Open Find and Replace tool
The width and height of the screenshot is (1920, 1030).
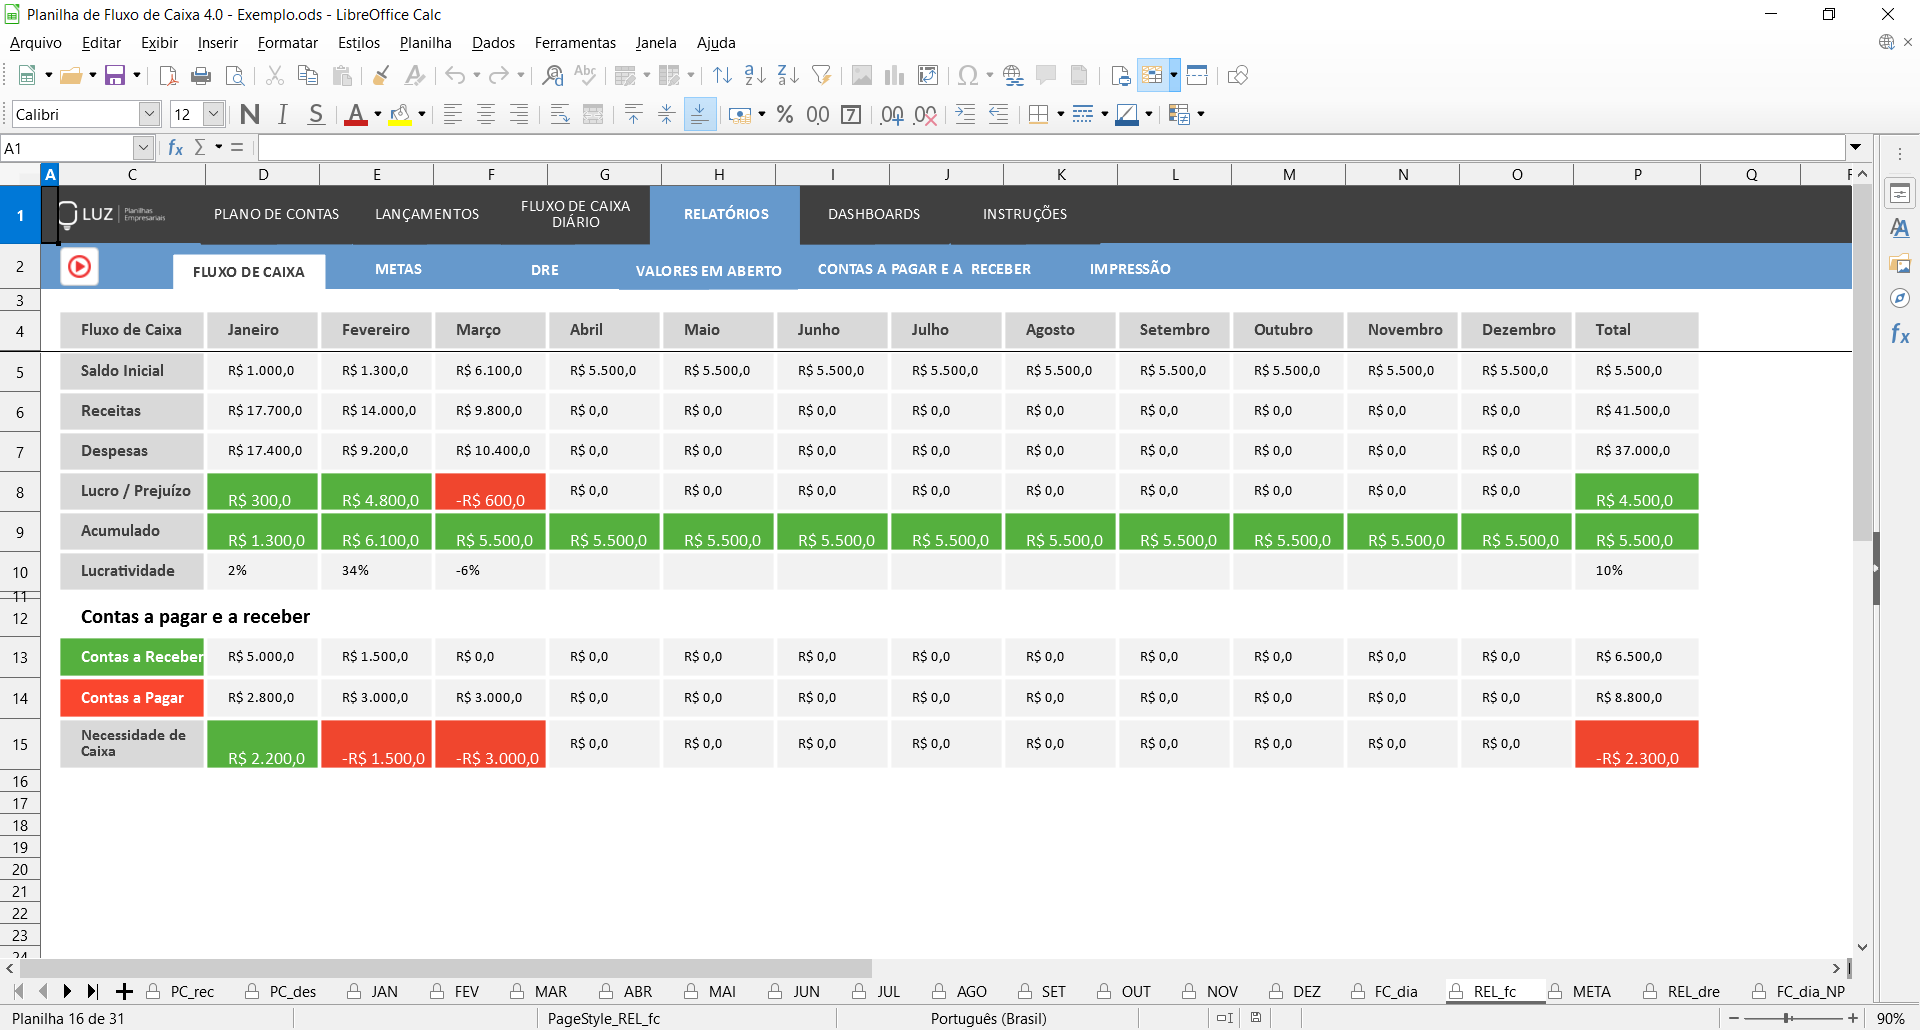click(552, 76)
